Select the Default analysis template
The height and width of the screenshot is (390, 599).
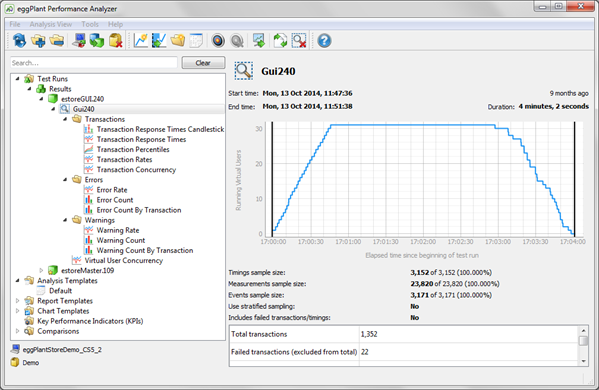60,291
